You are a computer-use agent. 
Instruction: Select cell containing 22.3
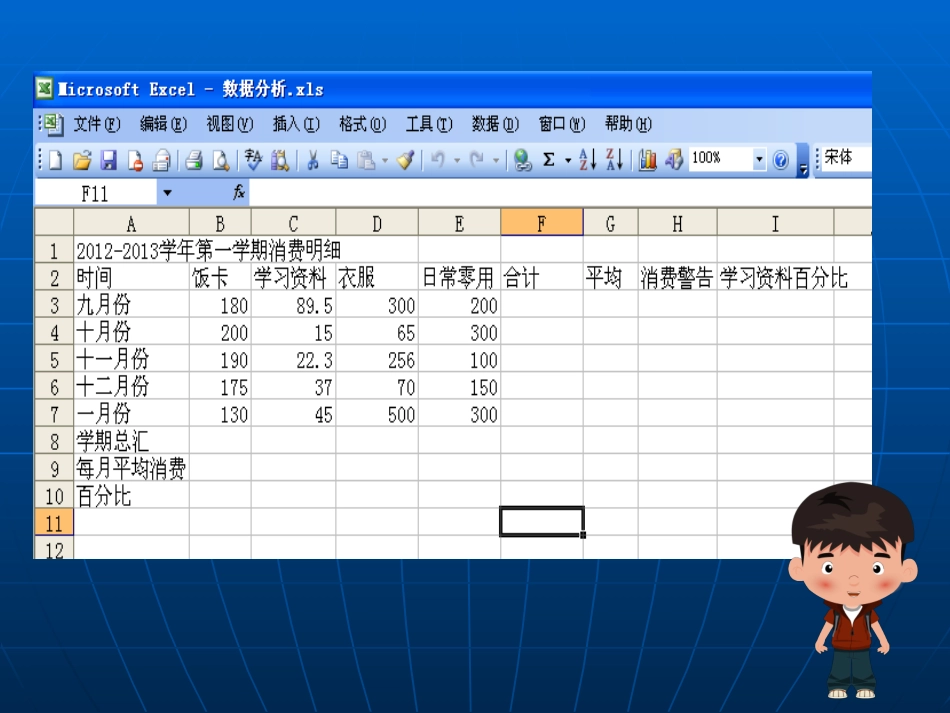(293, 359)
